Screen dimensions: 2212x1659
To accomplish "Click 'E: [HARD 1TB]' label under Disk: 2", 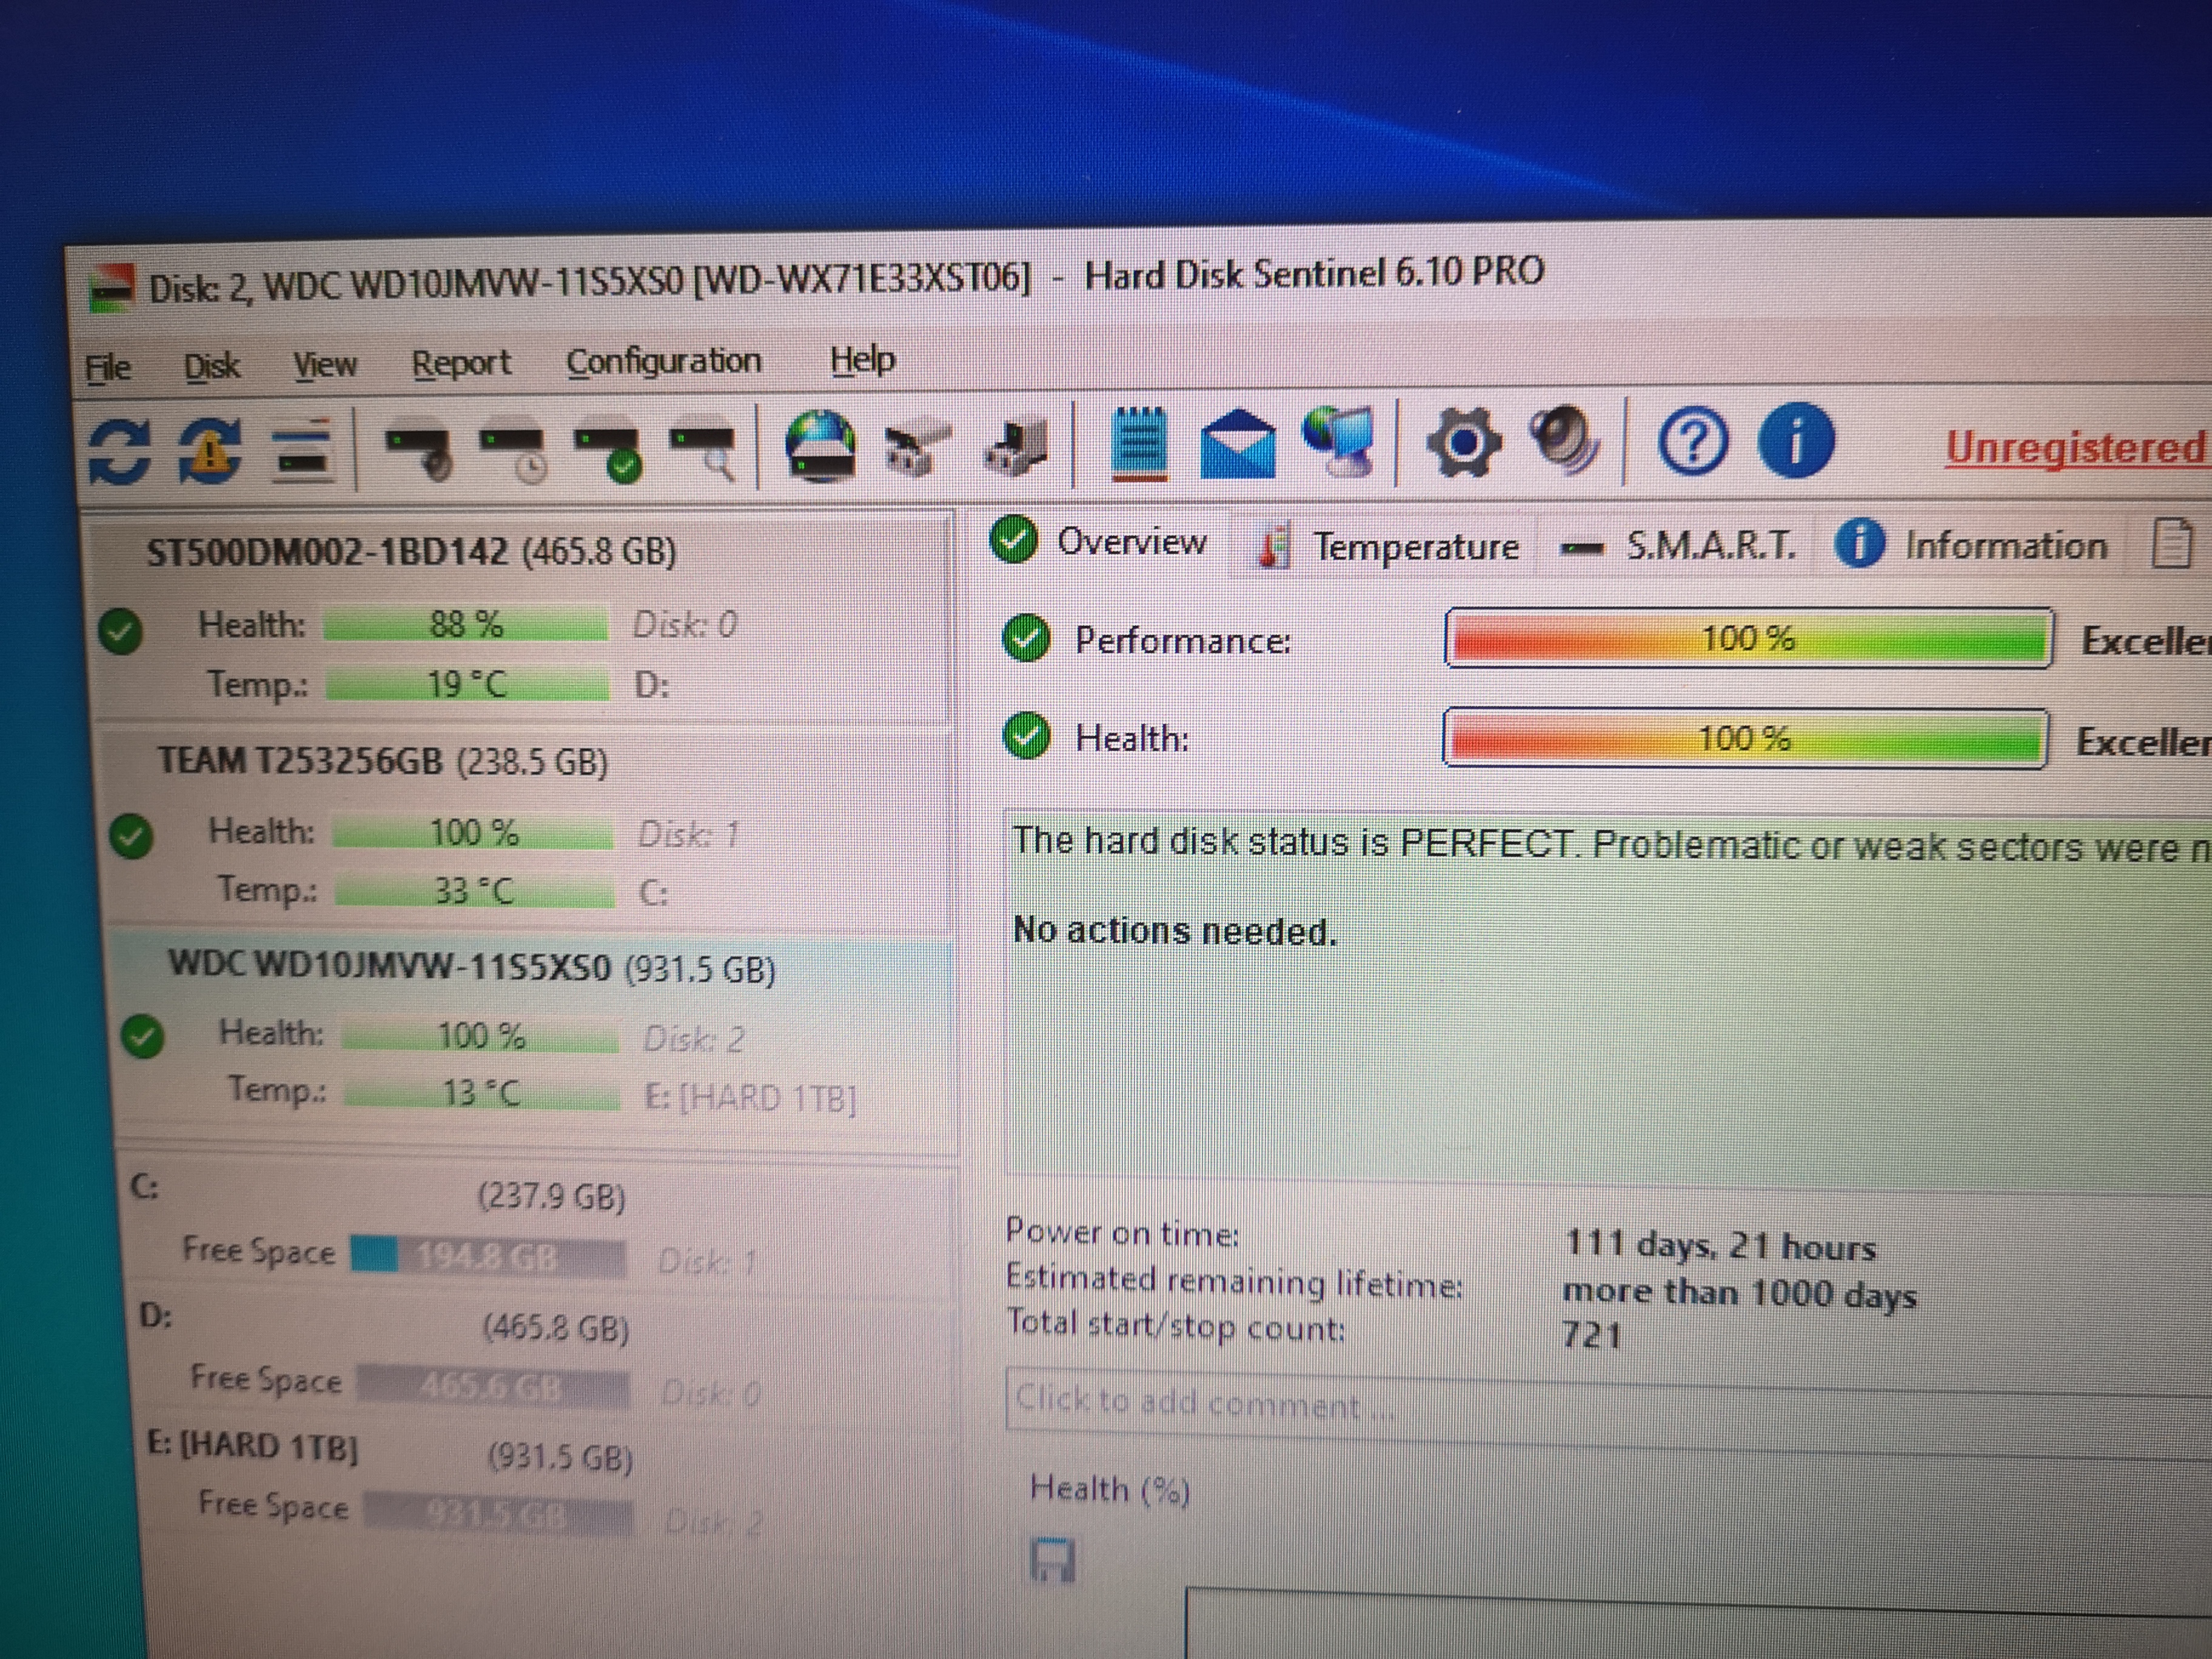I will click(x=751, y=1099).
